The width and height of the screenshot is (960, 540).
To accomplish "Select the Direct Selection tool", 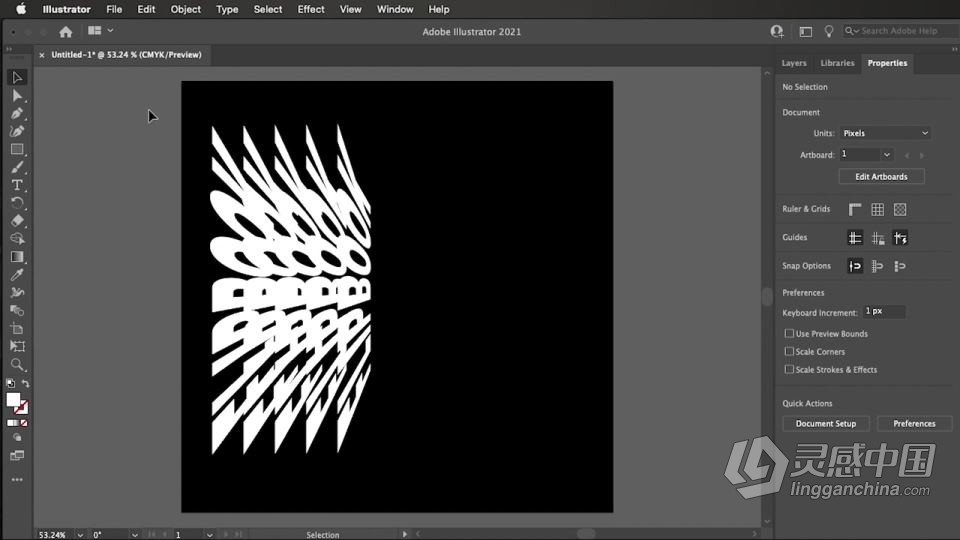I will [17, 96].
